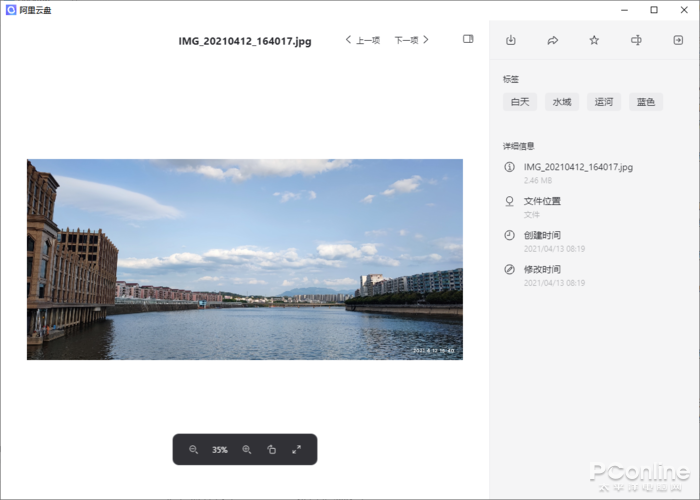Click the rename icon in the right panel

click(x=636, y=40)
